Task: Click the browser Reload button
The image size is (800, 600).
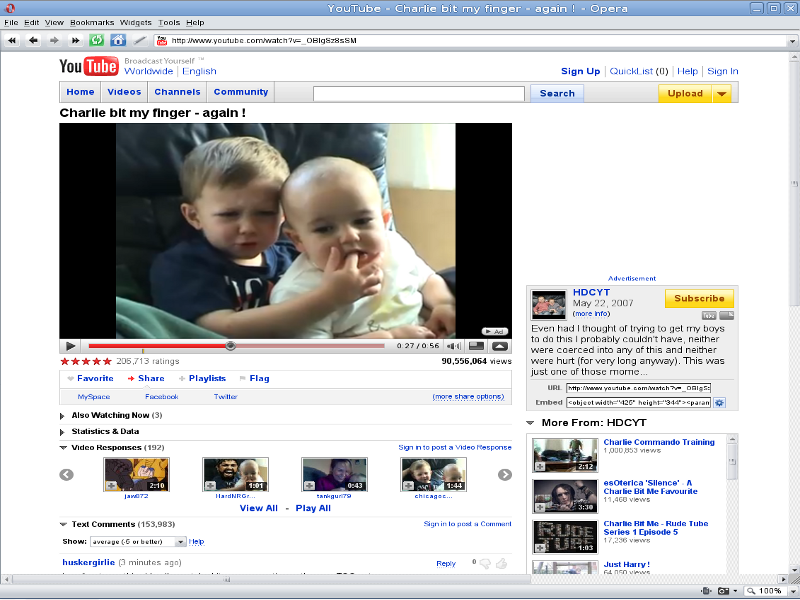Action: tap(97, 41)
